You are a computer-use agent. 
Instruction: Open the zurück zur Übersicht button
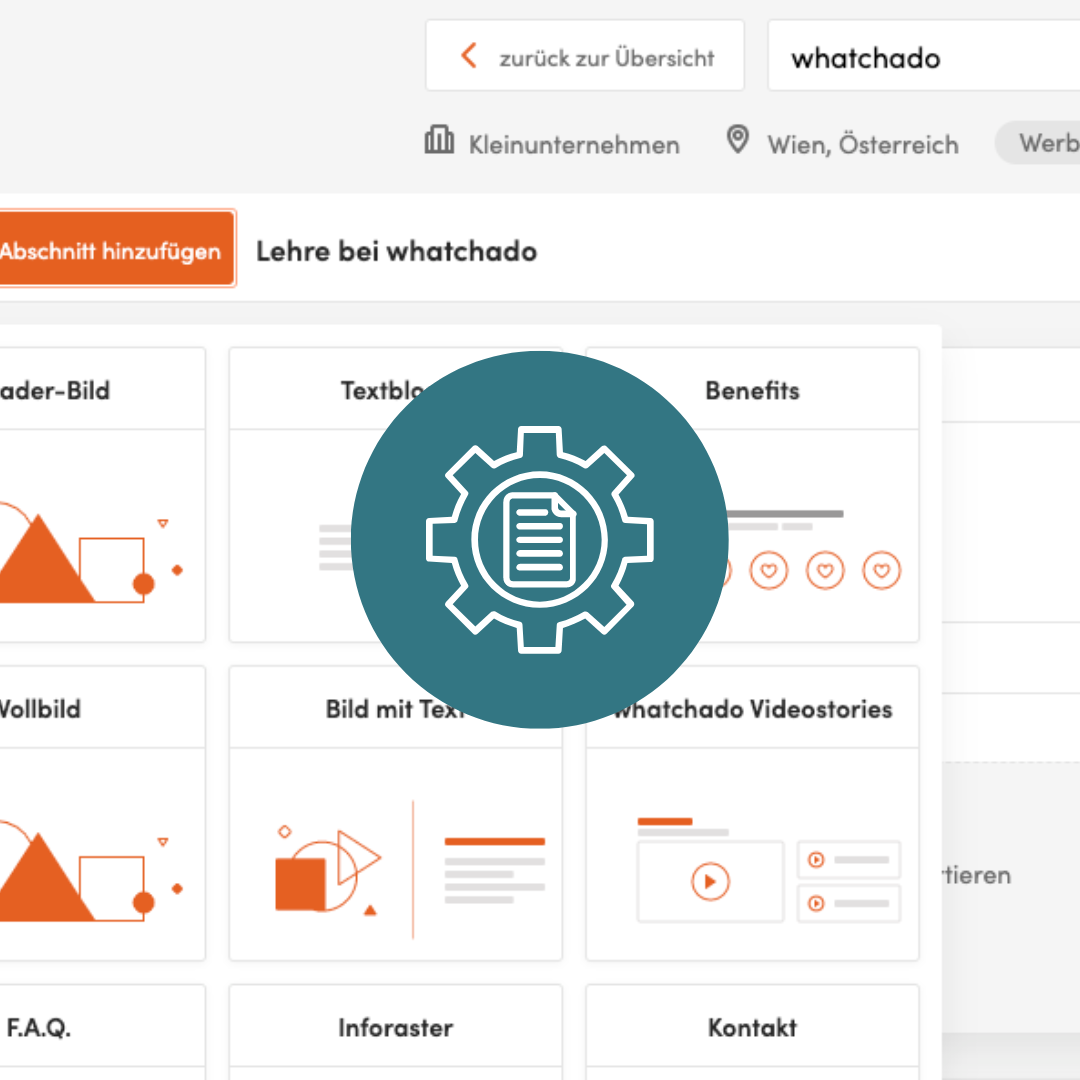pyautogui.click(x=584, y=56)
